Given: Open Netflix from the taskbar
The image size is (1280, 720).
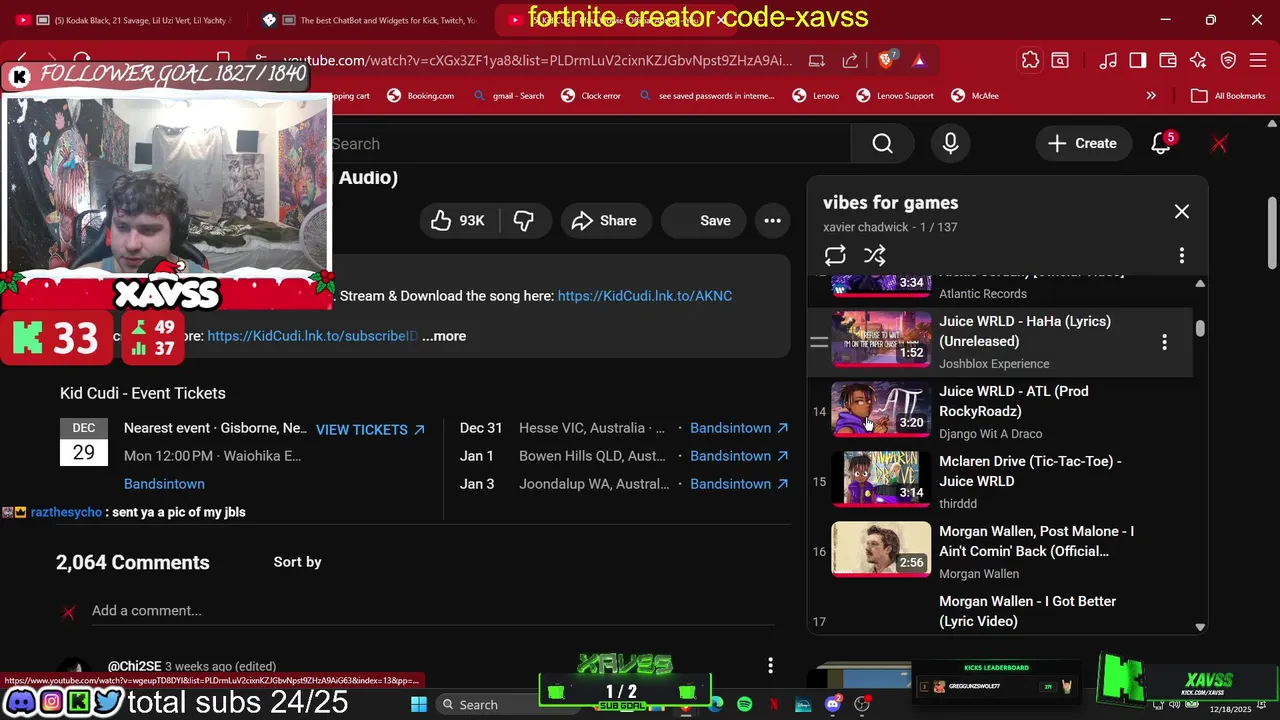Looking at the screenshot, I should [773, 705].
